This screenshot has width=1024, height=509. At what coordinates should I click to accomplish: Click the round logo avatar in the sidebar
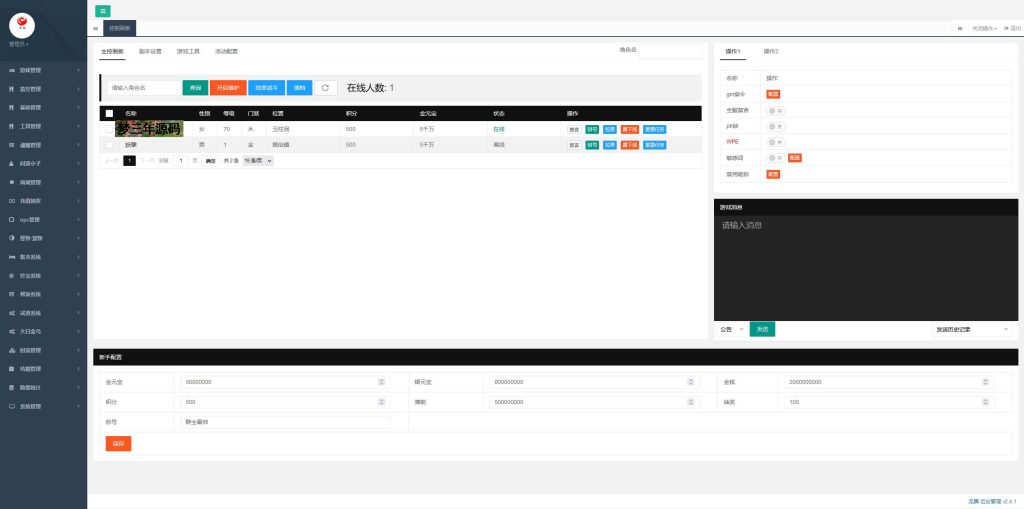tap(22, 25)
